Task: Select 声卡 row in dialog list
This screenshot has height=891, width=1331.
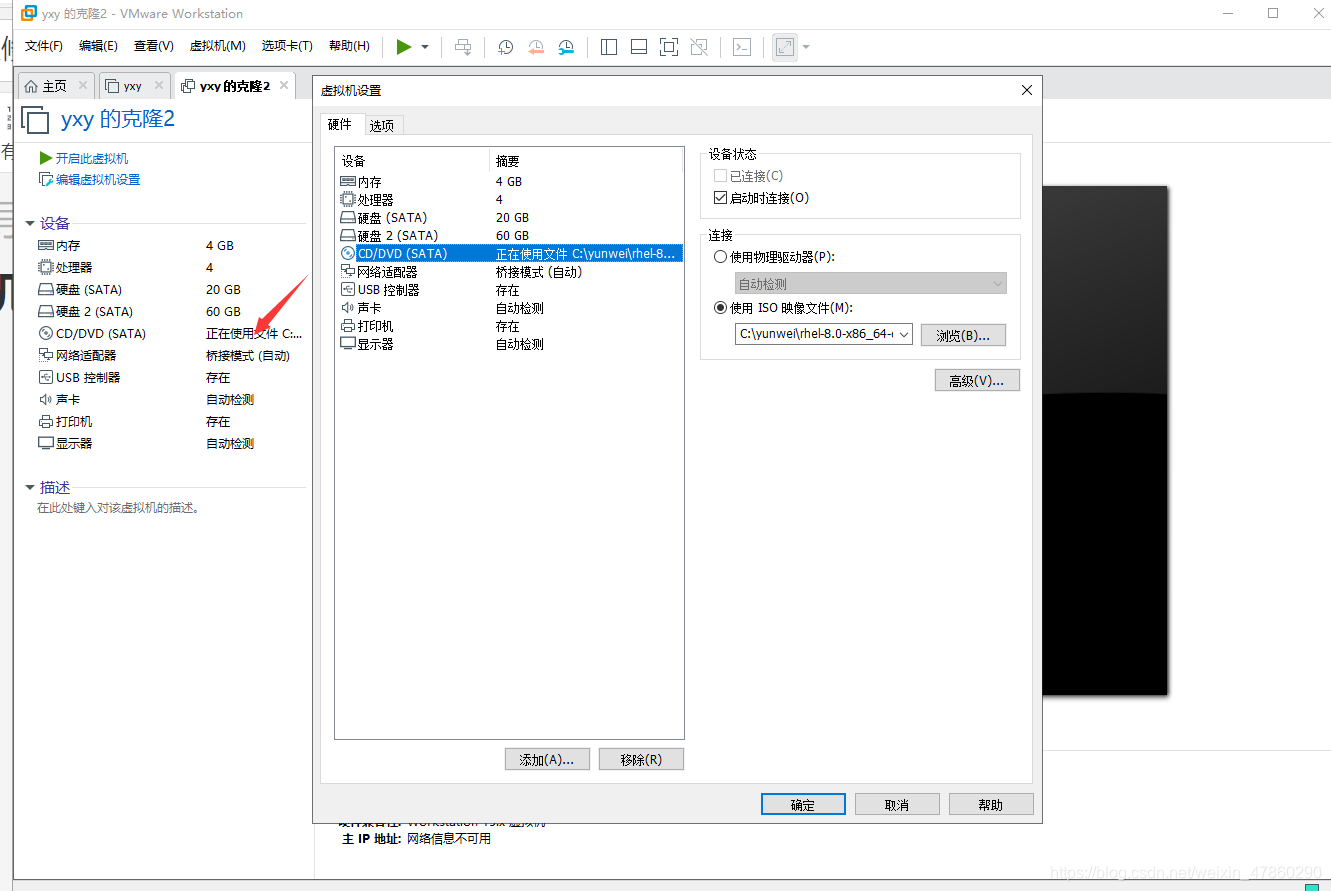Action: 509,308
